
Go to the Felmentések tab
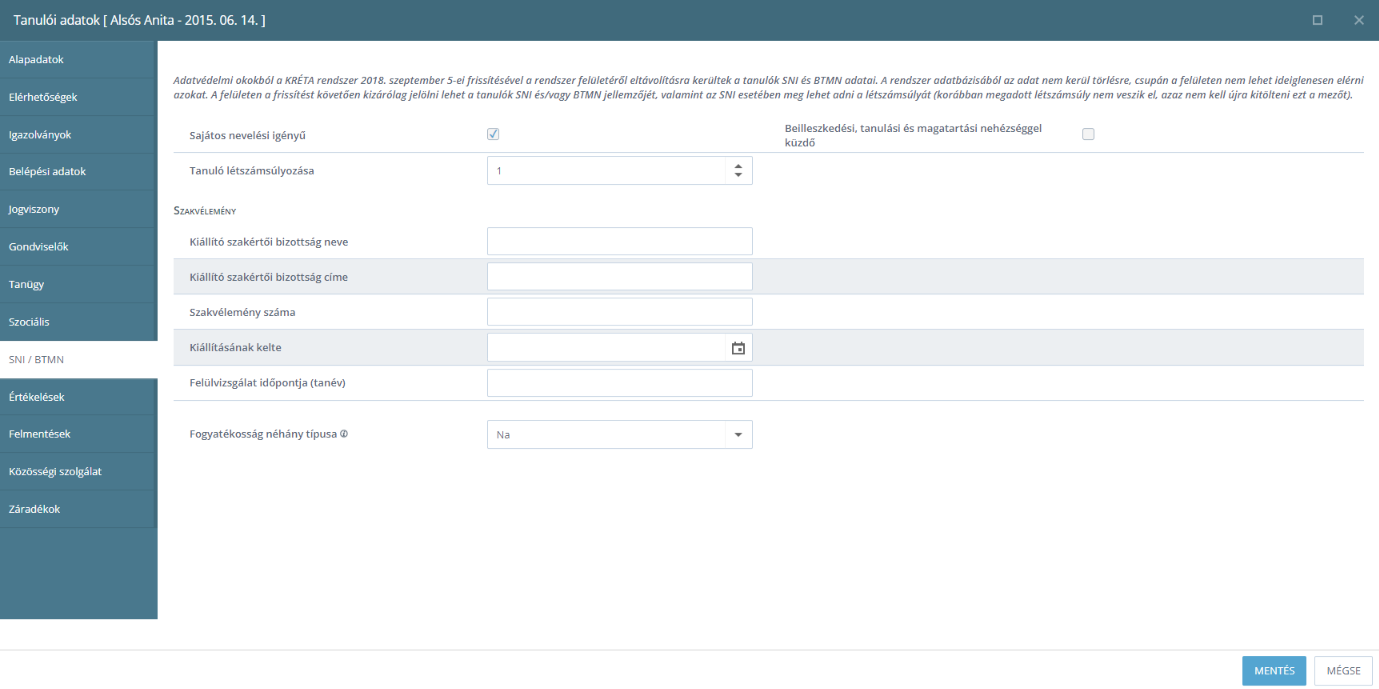click(79, 434)
